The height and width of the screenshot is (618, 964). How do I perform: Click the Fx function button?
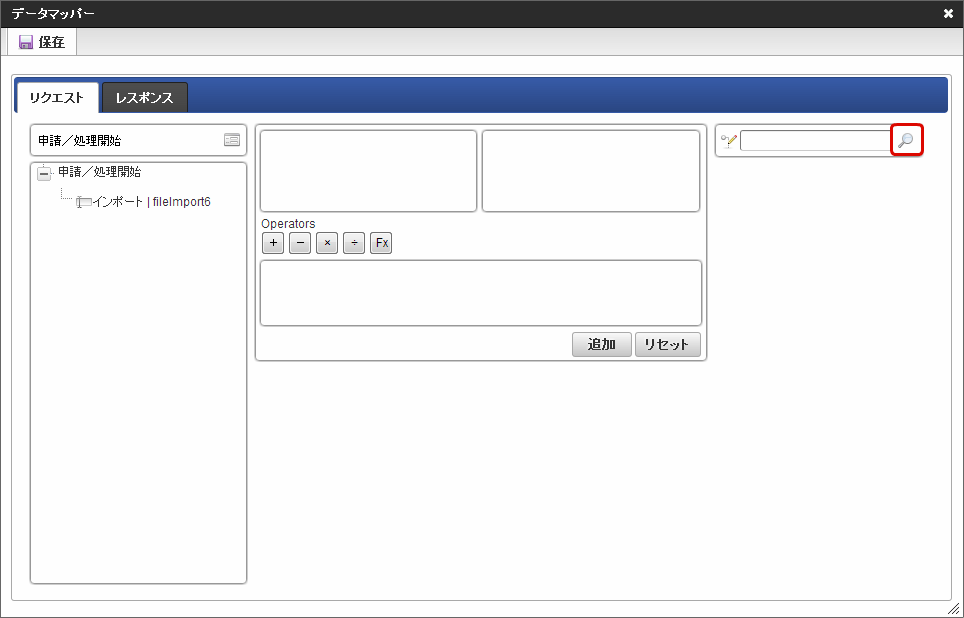pyautogui.click(x=381, y=243)
